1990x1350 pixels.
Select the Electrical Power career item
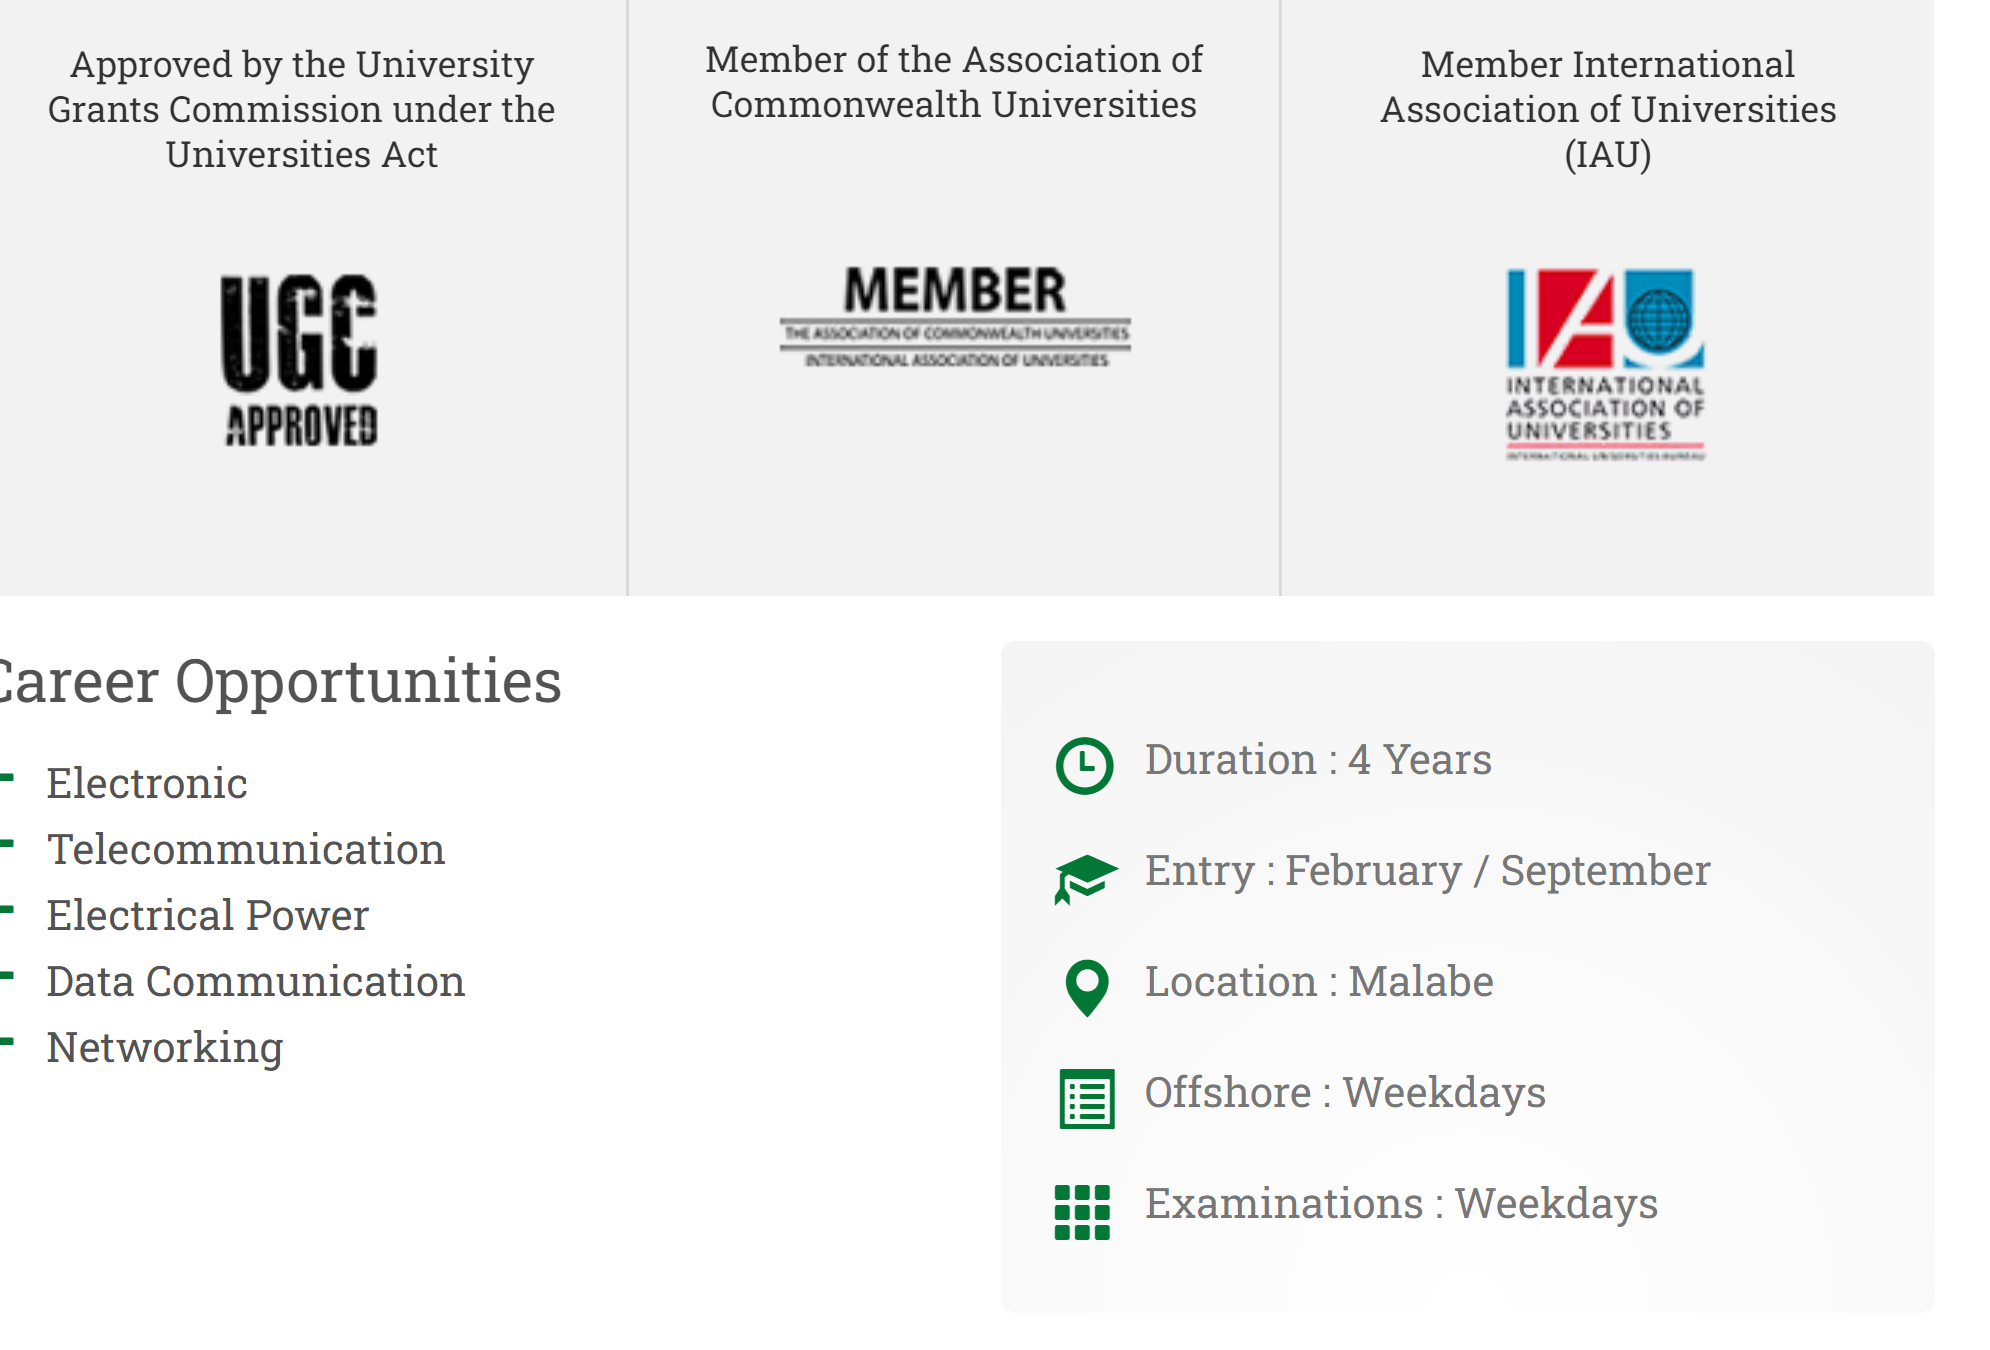[x=208, y=915]
